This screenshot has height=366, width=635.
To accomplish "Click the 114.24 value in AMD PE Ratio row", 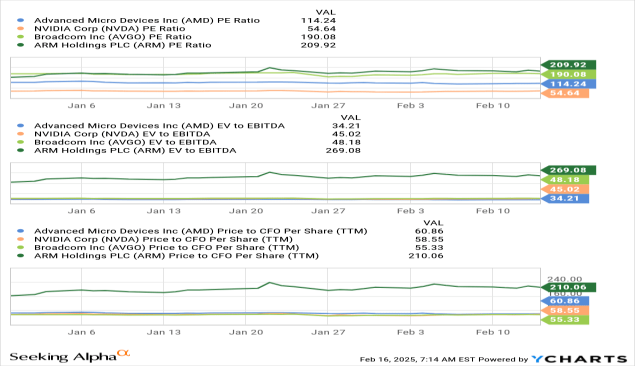I will pyautogui.click(x=318, y=21).
